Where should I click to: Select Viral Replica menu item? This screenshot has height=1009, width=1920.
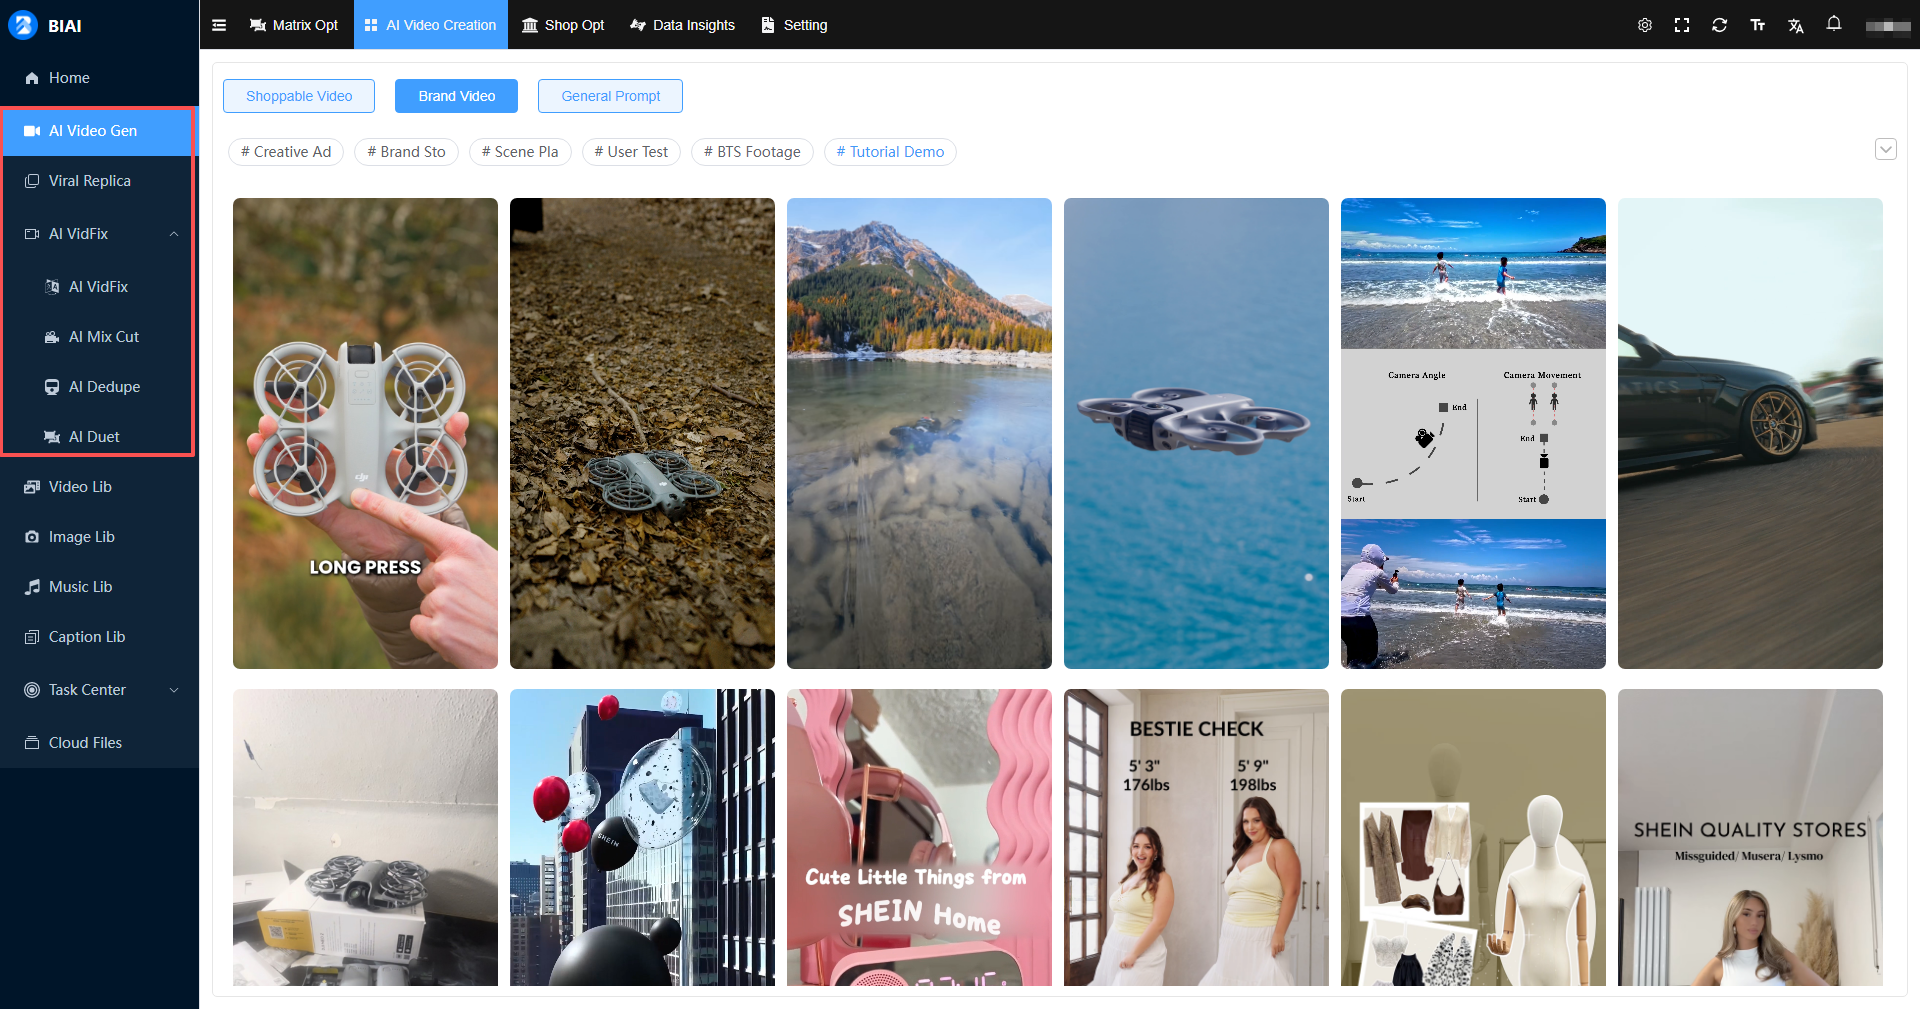[100, 181]
